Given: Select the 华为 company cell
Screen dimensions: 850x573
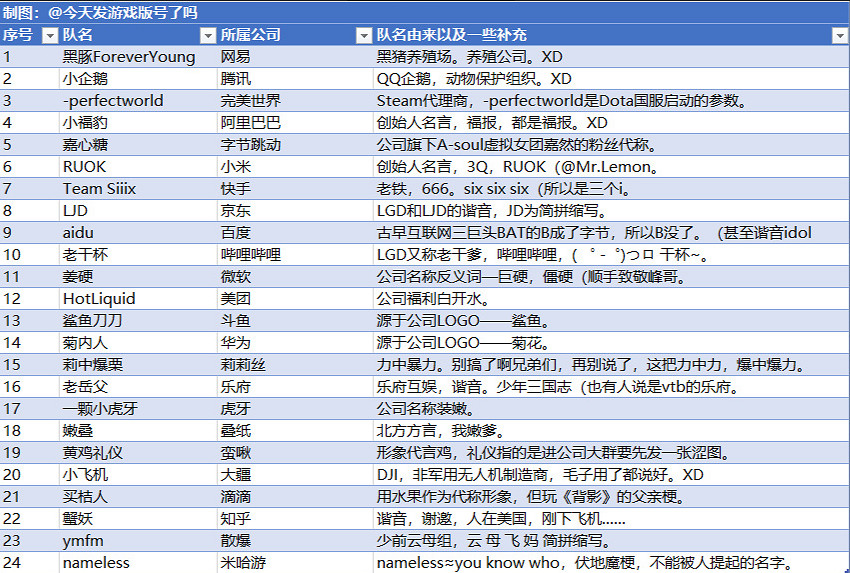Looking at the screenshot, I should [236, 343].
